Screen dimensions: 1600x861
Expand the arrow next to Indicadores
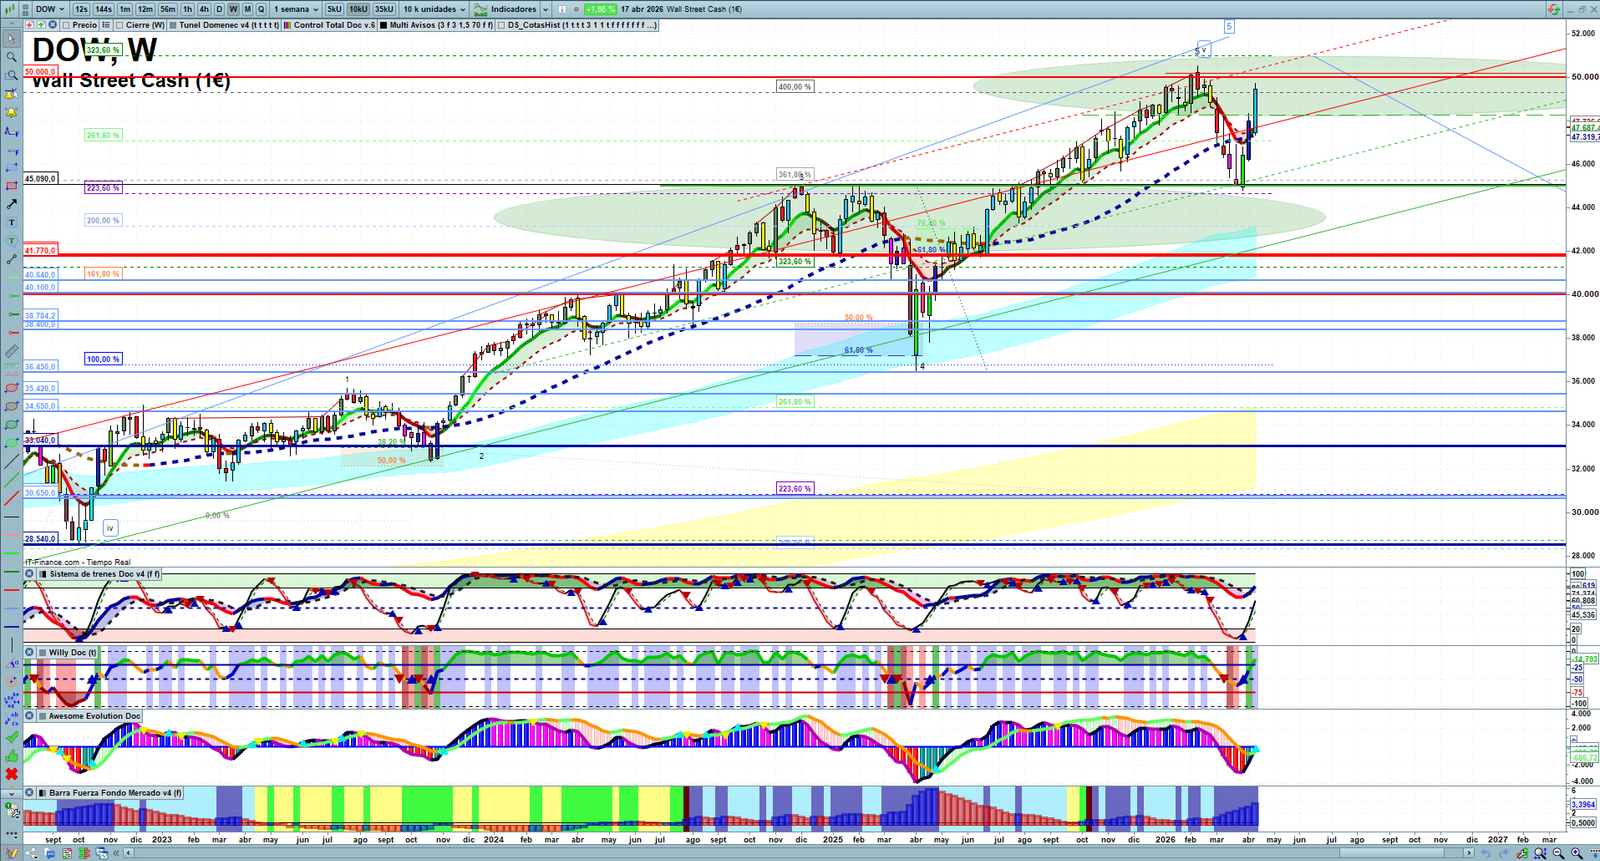click(546, 9)
